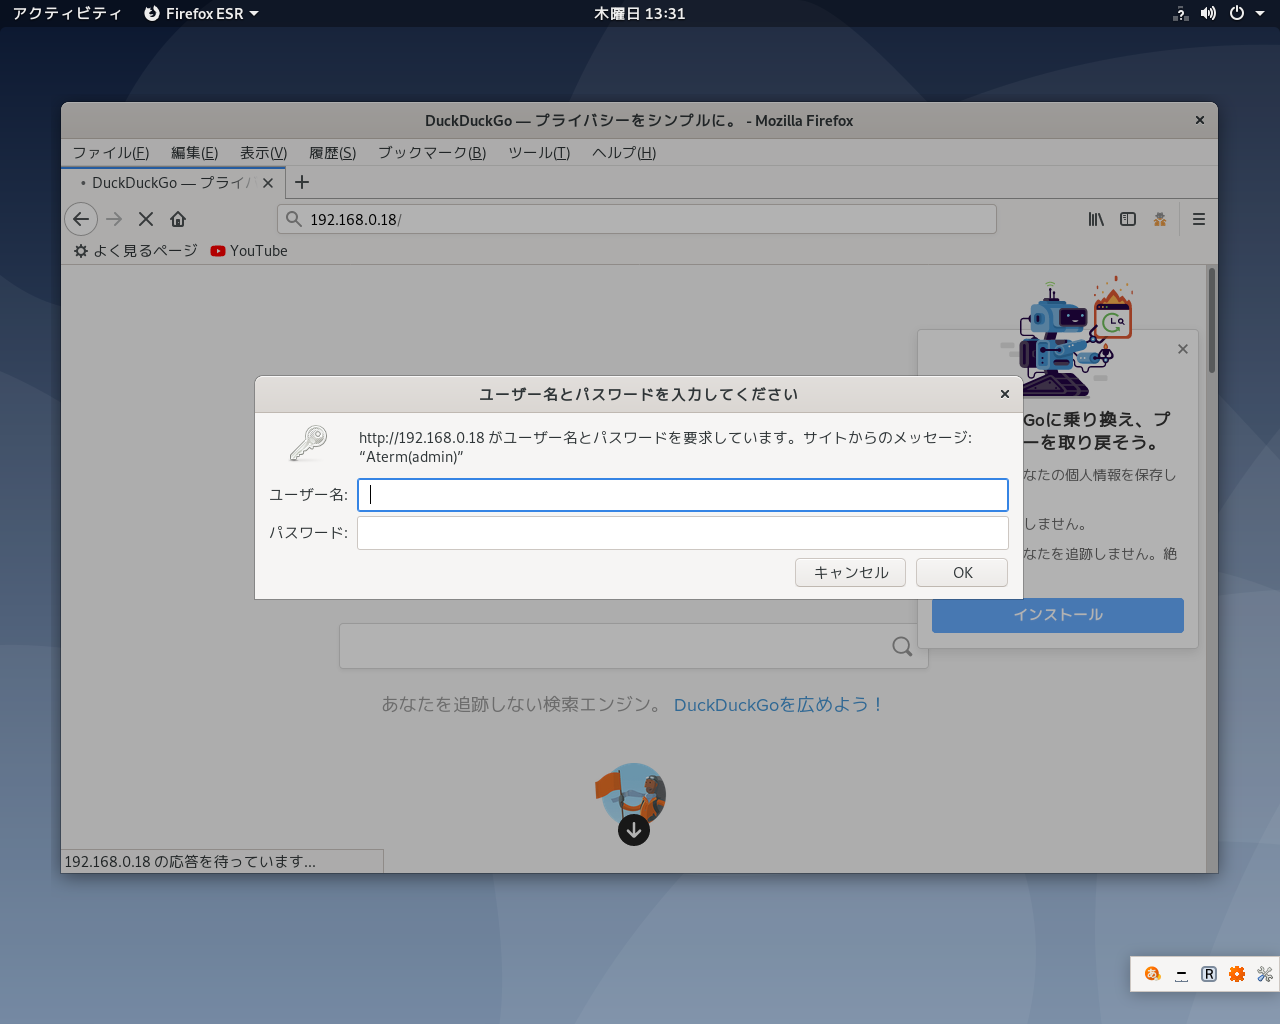Click the address bar showing 192.168.0.18

pos(637,219)
